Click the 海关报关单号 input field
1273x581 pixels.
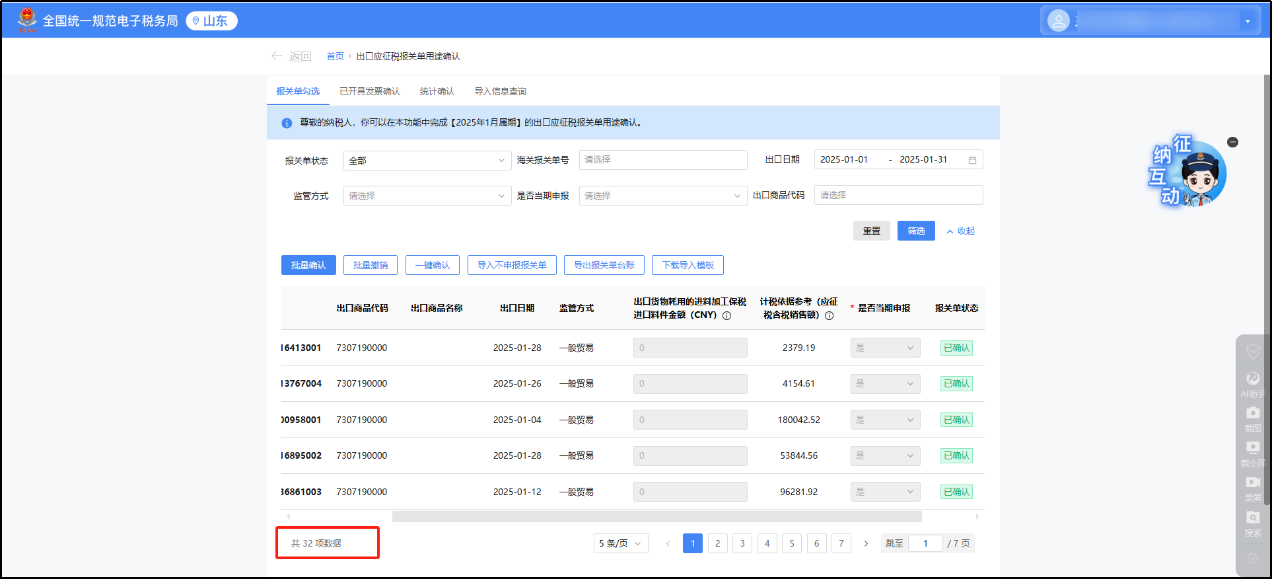point(663,160)
